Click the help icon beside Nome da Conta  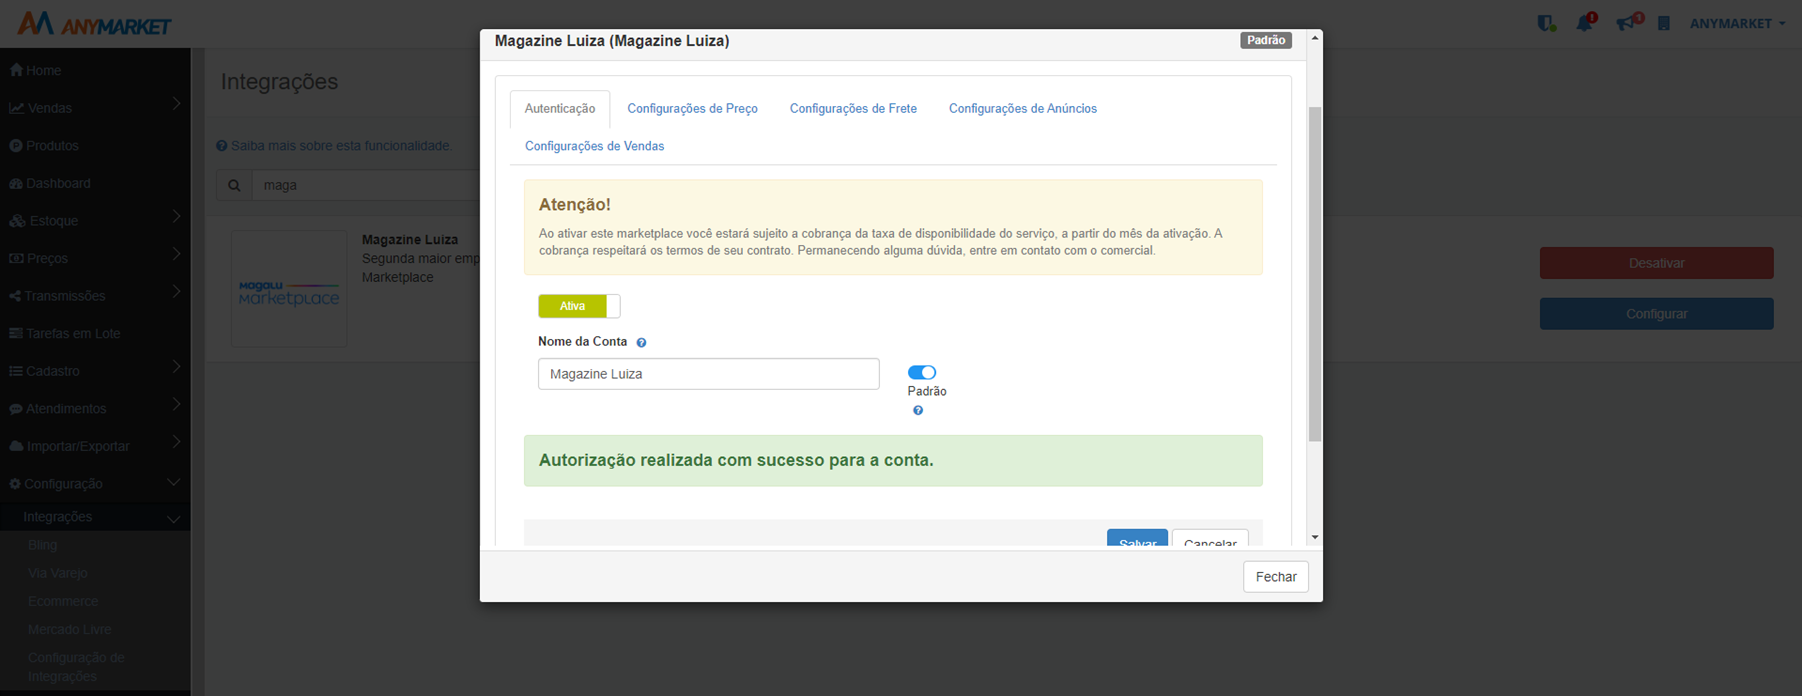point(642,342)
